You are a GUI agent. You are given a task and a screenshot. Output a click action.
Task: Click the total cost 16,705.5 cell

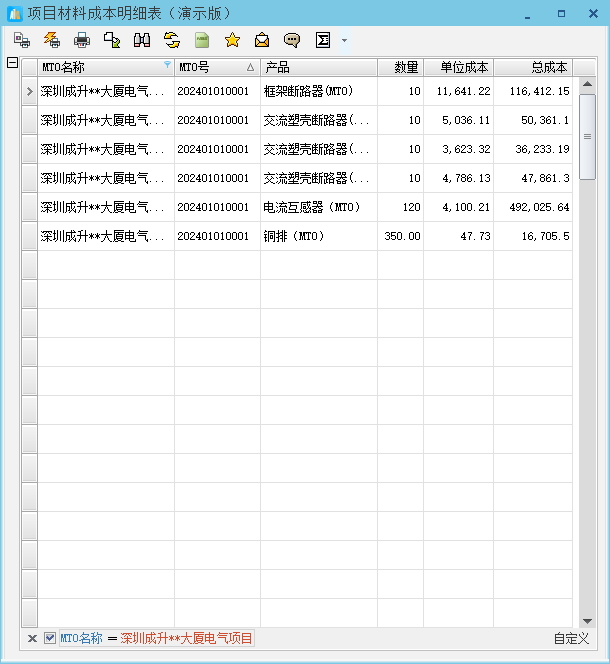coord(533,236)
